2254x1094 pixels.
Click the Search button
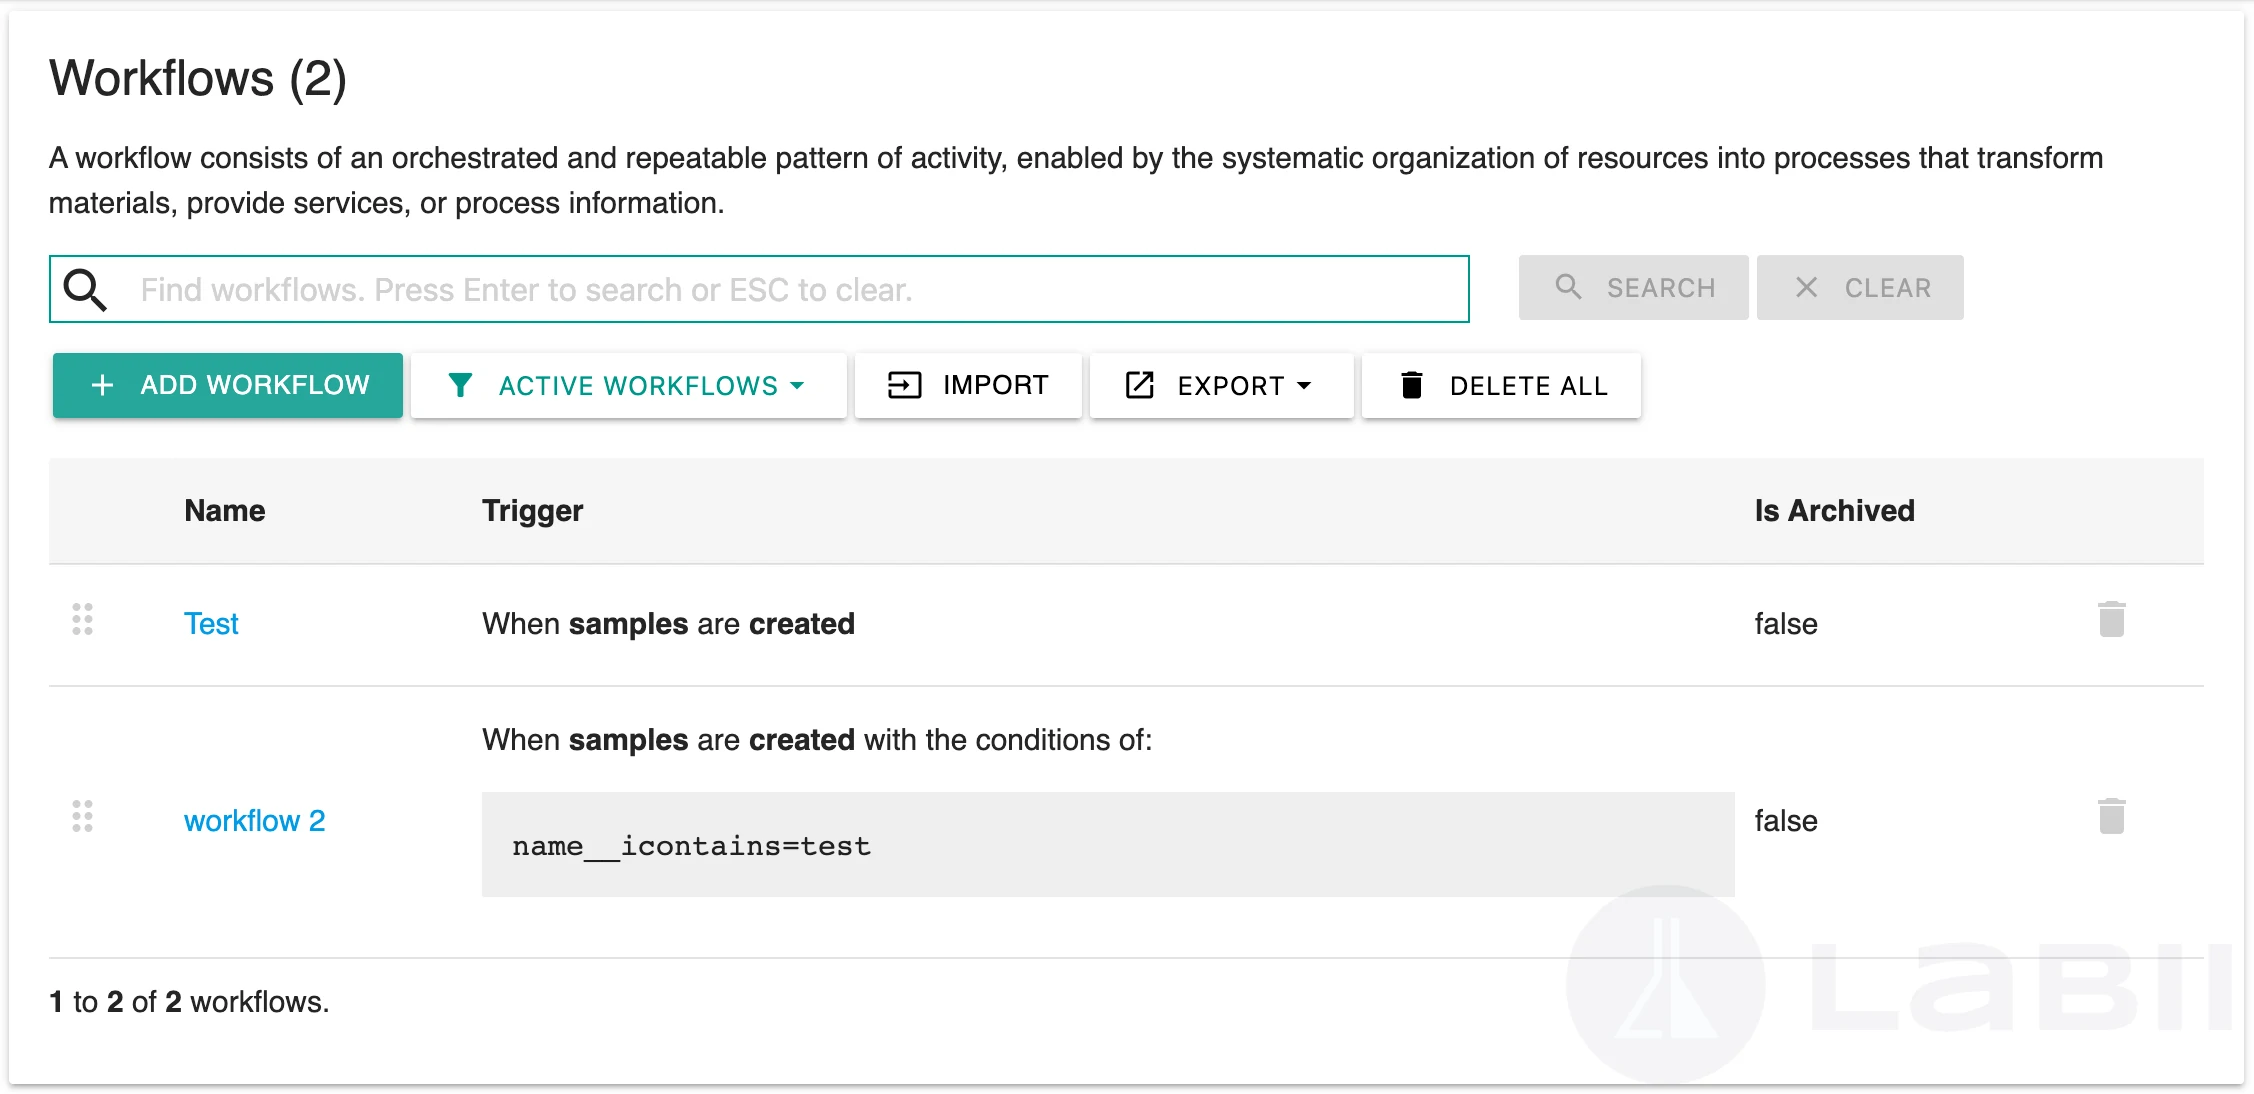1633,288
